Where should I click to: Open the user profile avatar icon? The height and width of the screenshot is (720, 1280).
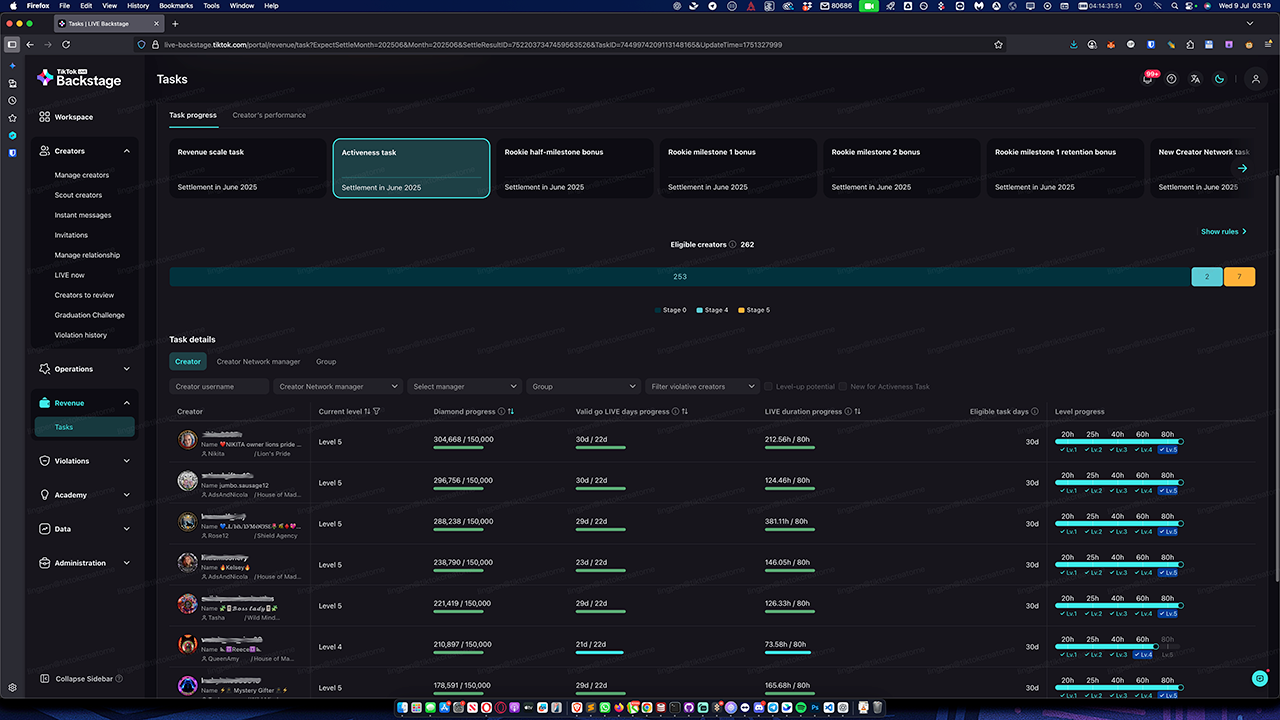tap(1256, 80)
